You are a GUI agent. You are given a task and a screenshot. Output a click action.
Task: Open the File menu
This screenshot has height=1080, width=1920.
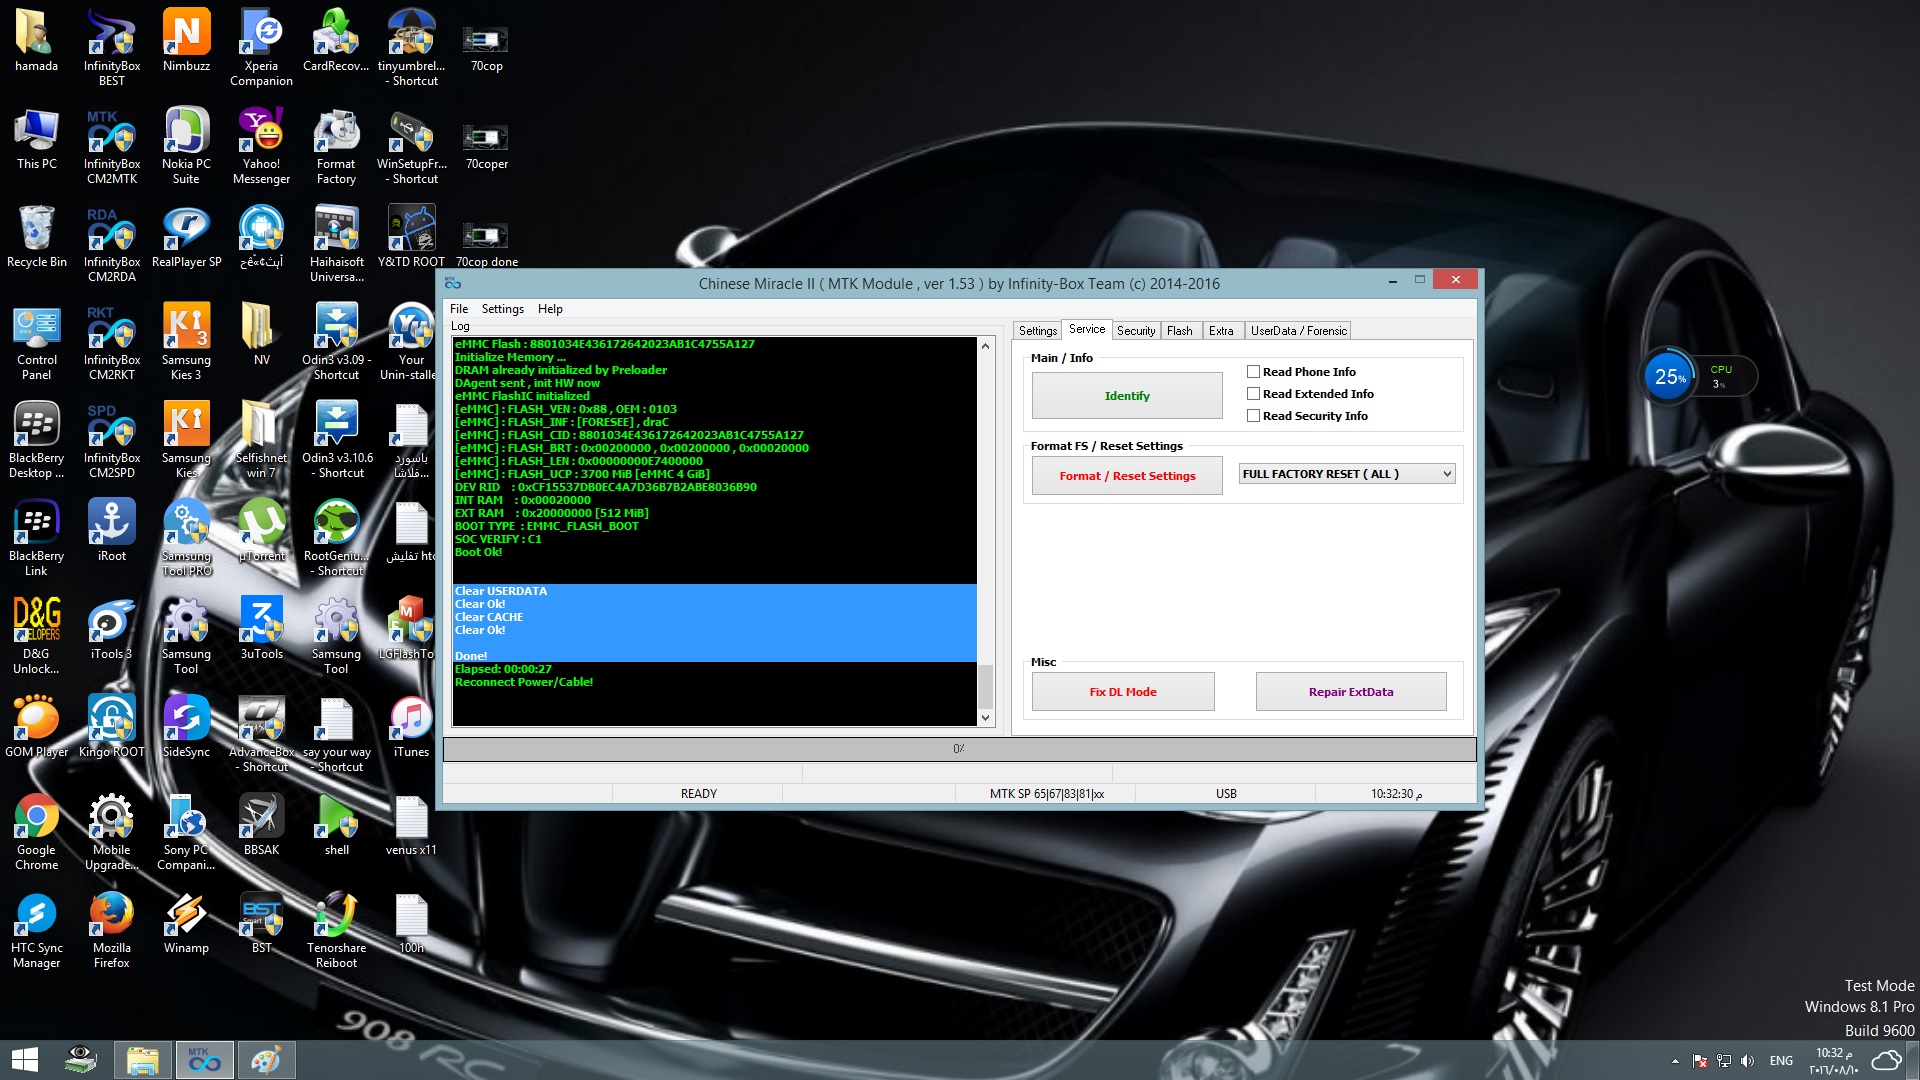tap(459, 309)
